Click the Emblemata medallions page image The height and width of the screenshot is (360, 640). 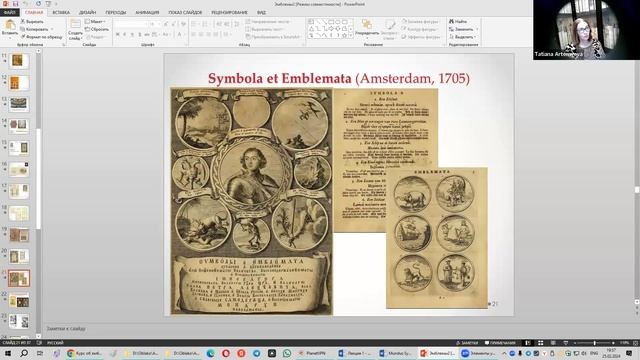click(437, 238)
